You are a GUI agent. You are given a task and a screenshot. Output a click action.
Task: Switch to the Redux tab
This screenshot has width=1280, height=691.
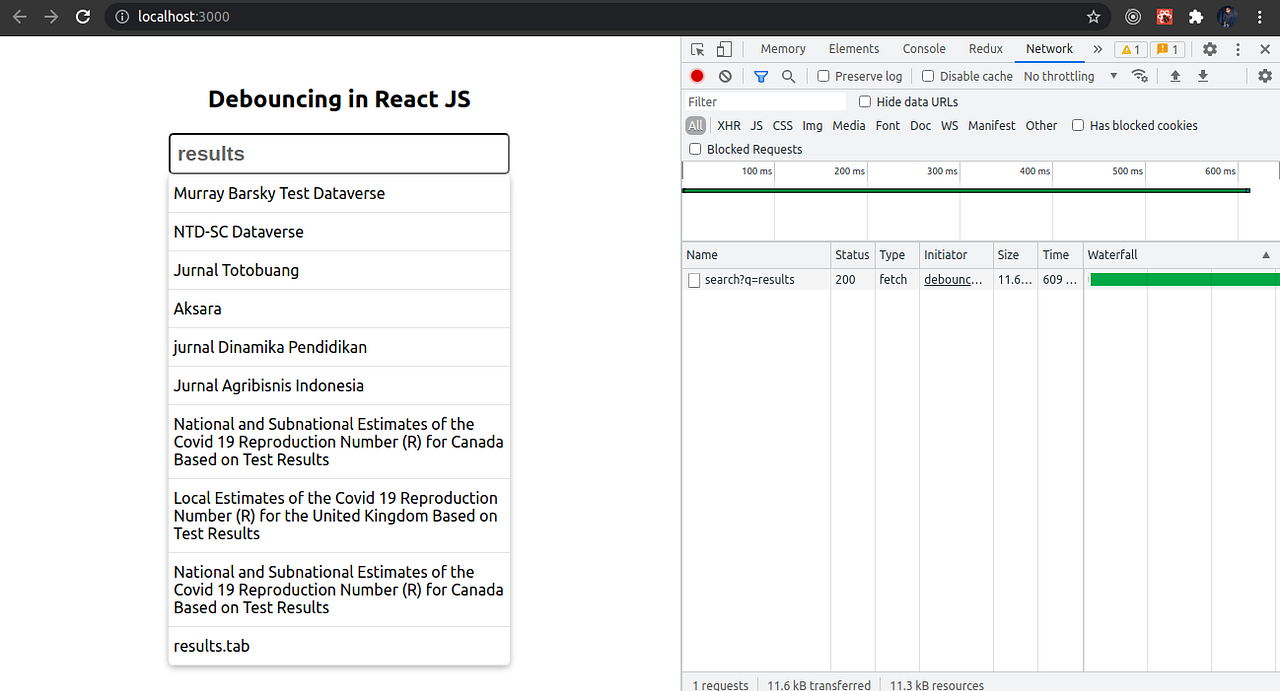click(985, 48)
